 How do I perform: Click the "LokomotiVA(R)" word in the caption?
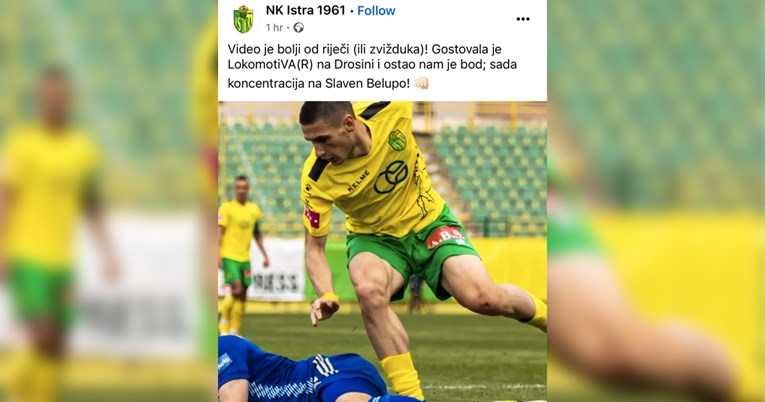coord(270,64)
